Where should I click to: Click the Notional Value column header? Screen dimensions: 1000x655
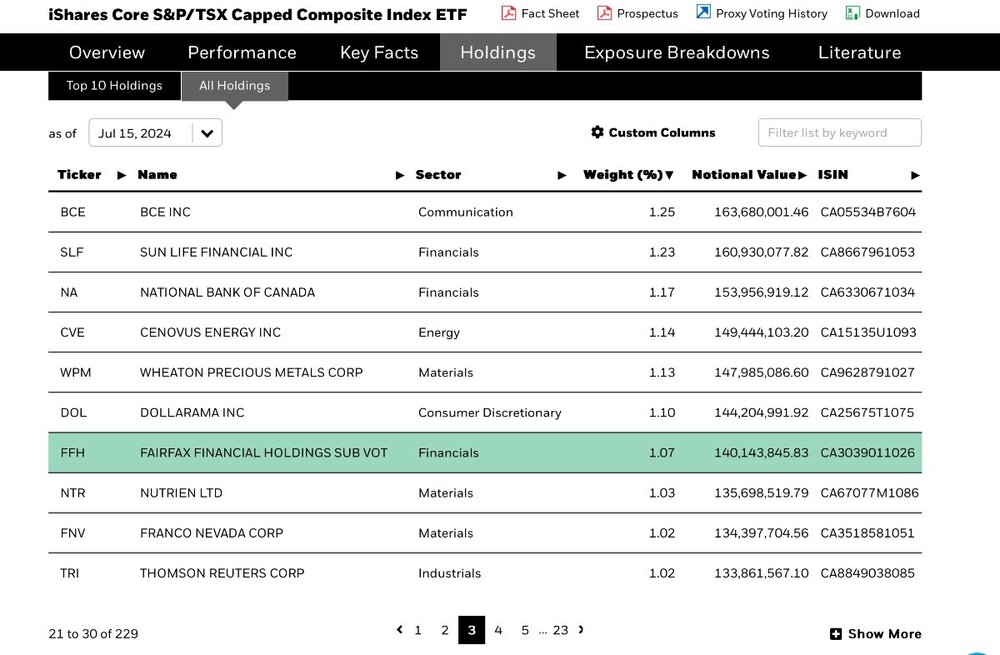tap(744, 175)
